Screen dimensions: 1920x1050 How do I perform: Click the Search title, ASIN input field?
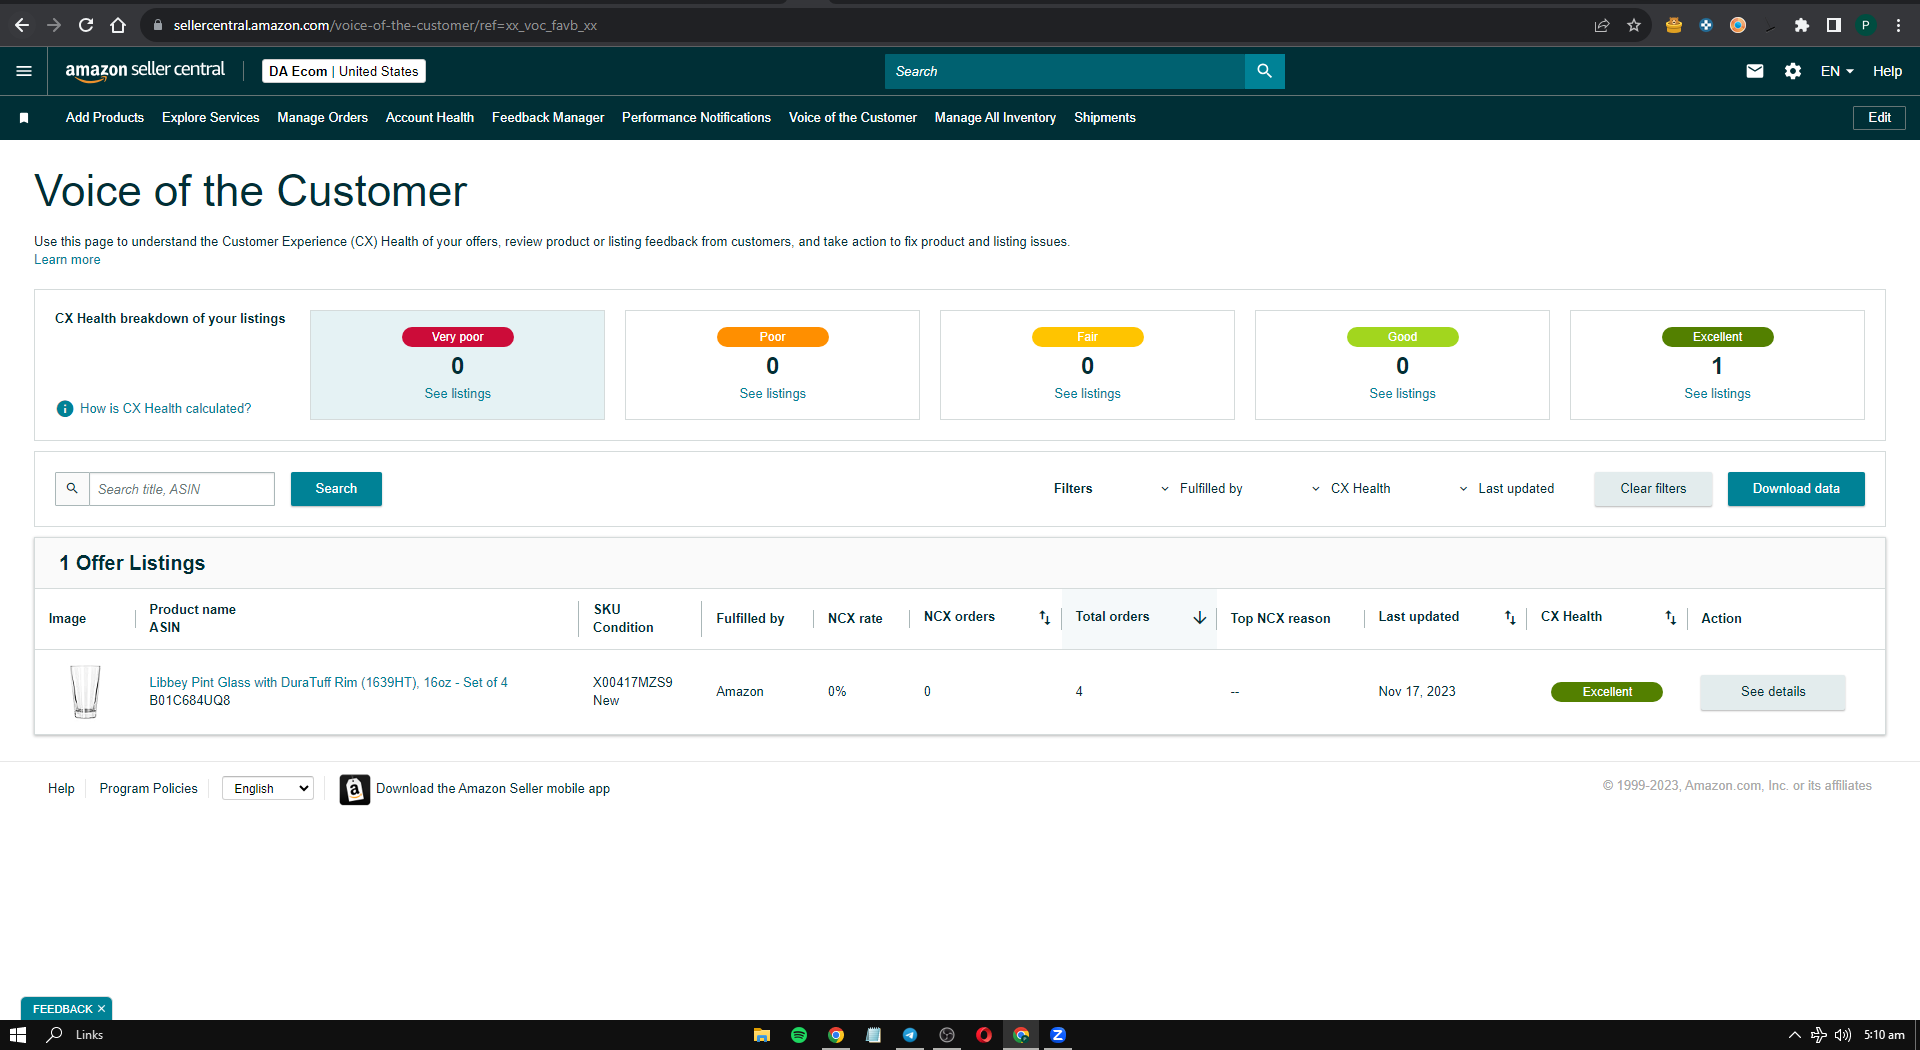tap(182, 489)
